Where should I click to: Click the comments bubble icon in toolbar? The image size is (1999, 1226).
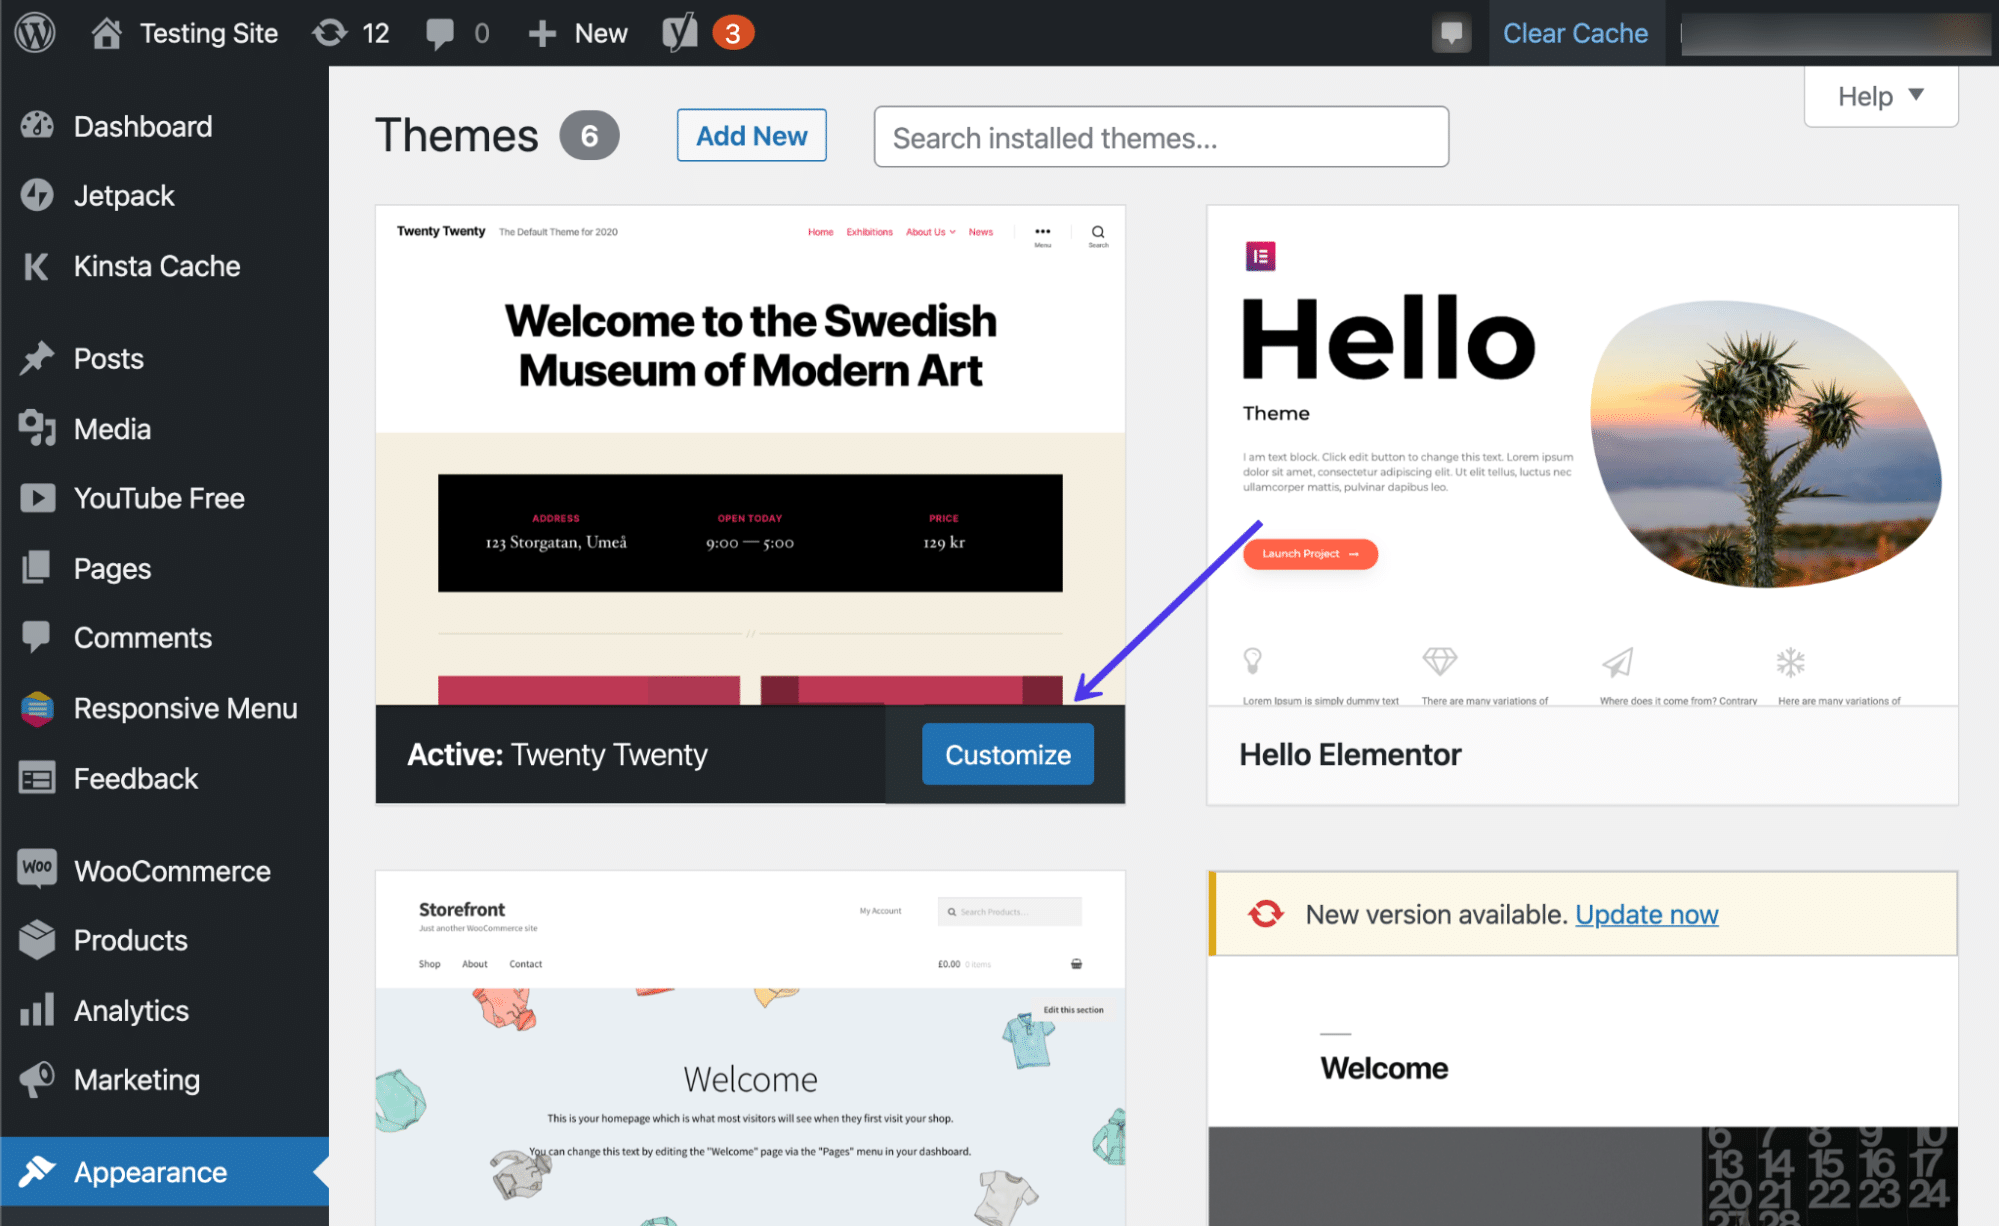[x=440, y=31]
